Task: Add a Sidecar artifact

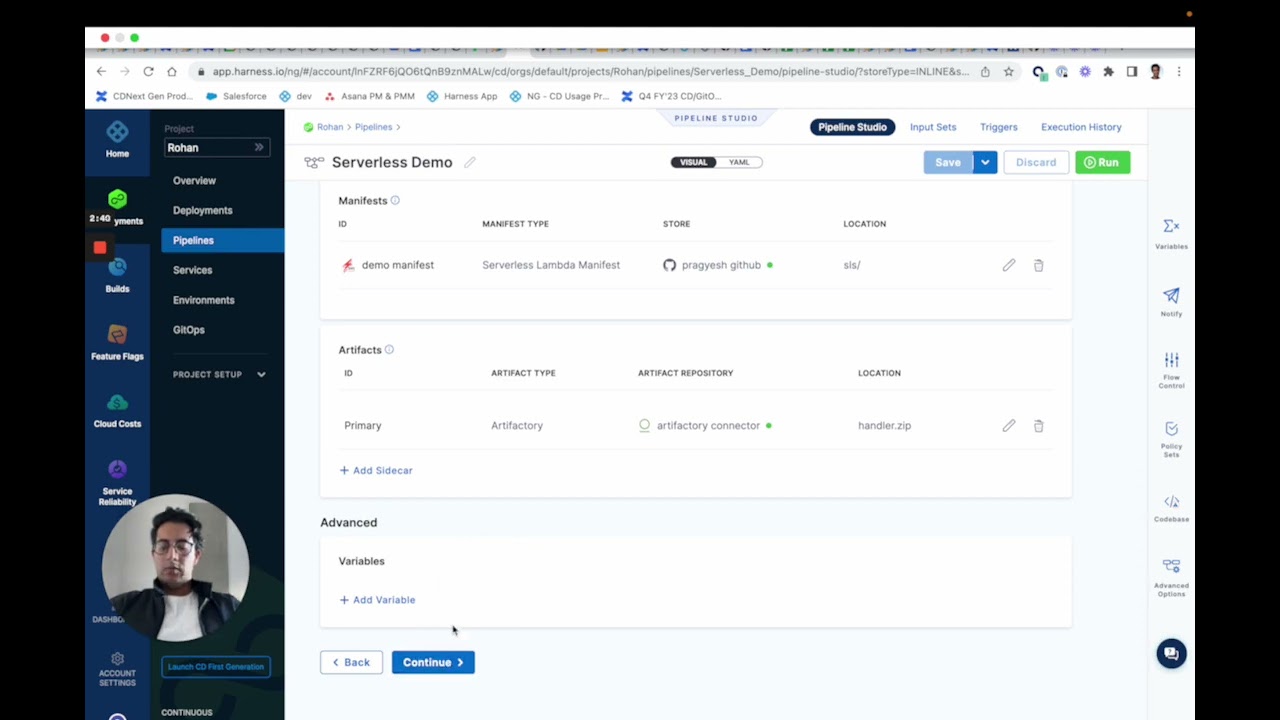Action: [x=376, y=470]
